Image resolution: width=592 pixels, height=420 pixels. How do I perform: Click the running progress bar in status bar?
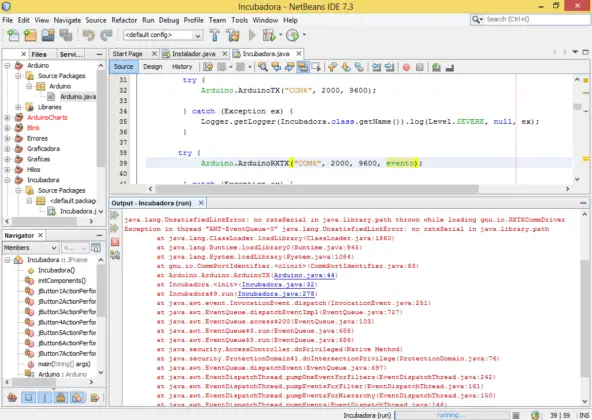click(451, 415)
